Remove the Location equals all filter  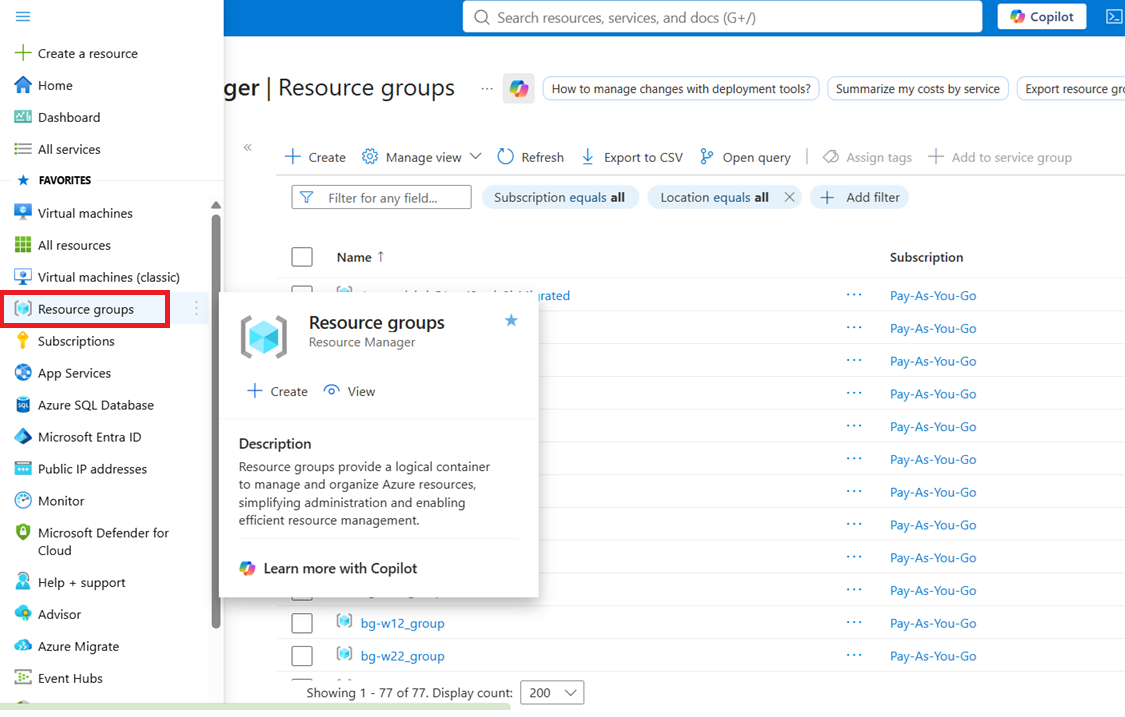[x=789, y=197]
